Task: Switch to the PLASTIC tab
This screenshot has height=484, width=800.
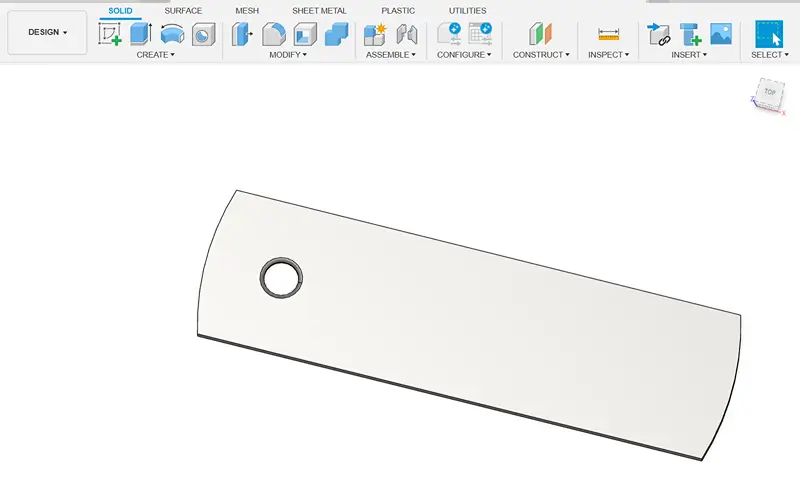Action: 398,11
